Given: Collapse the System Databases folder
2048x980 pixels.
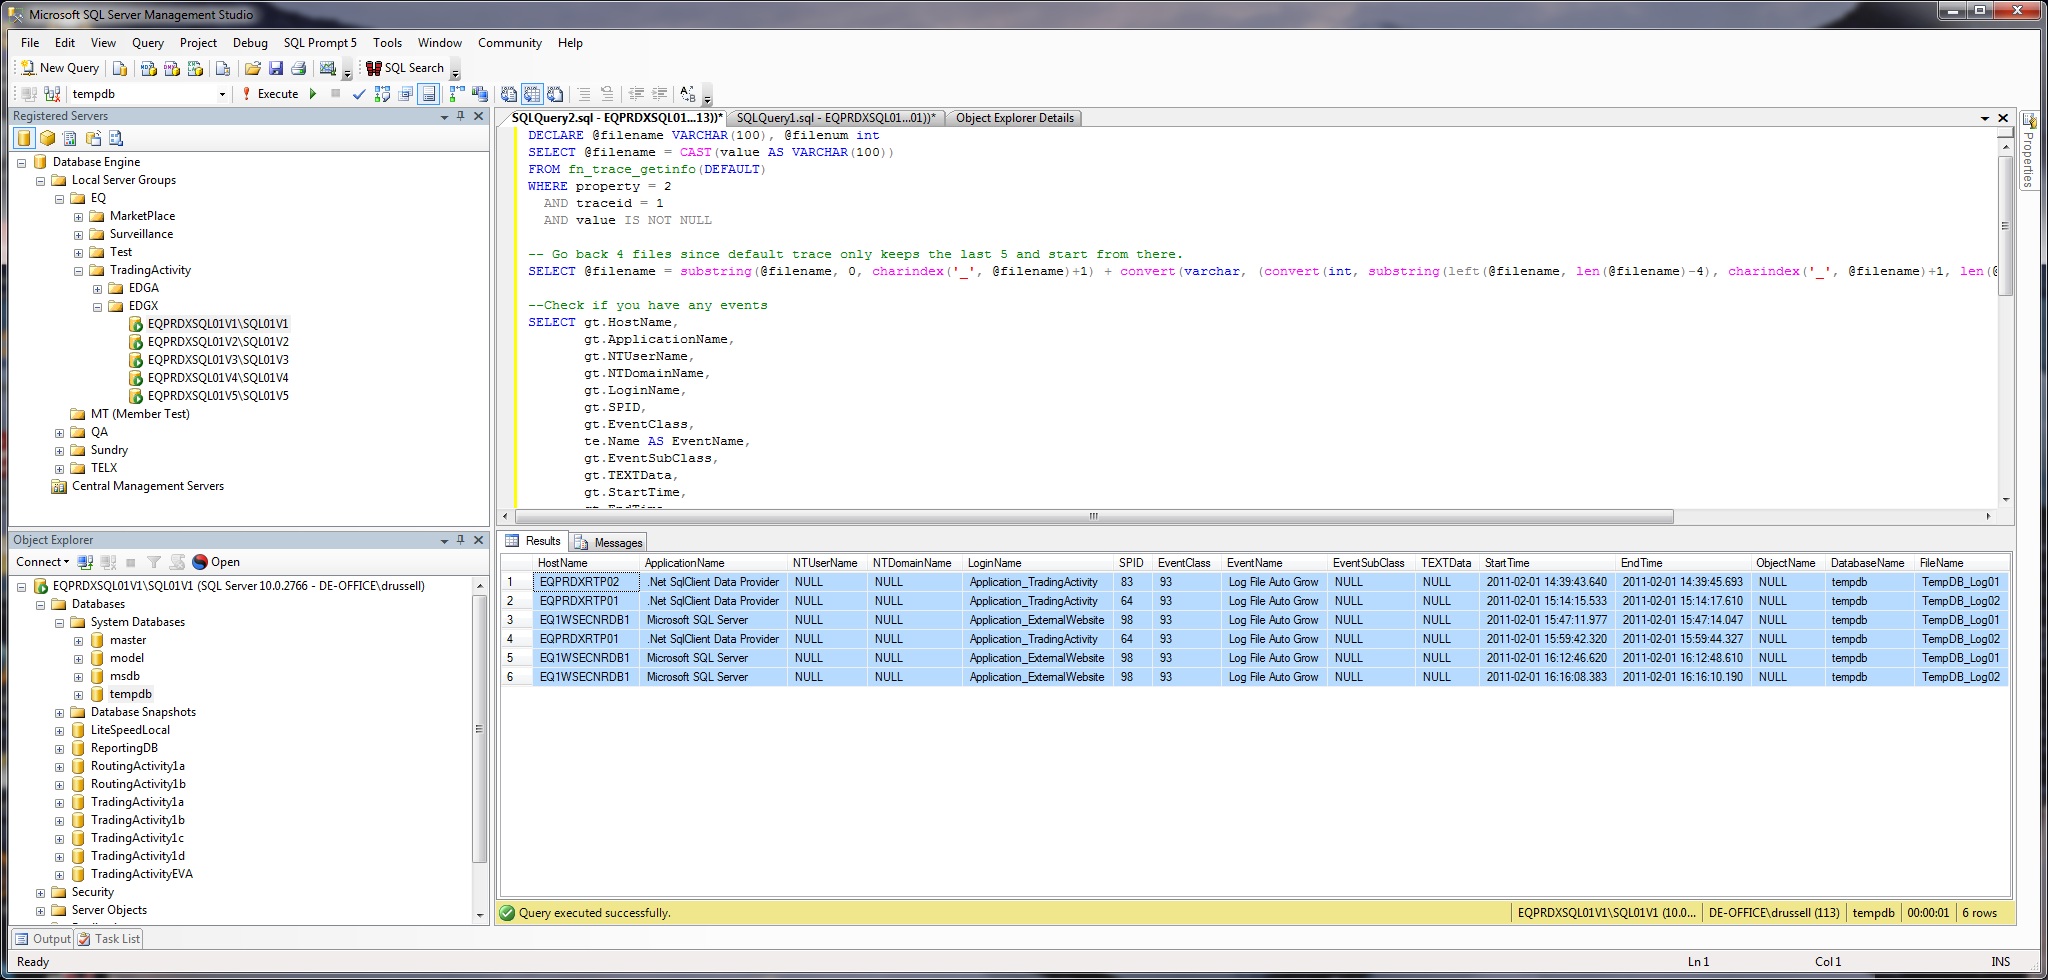Looking at the screenshot, I should [61, 622].
